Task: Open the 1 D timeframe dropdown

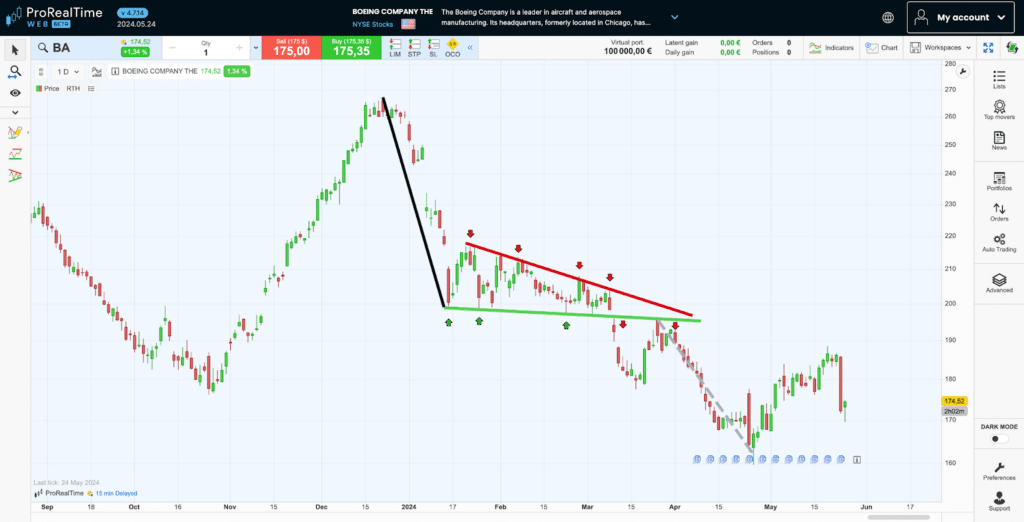Action: point(69,72)
